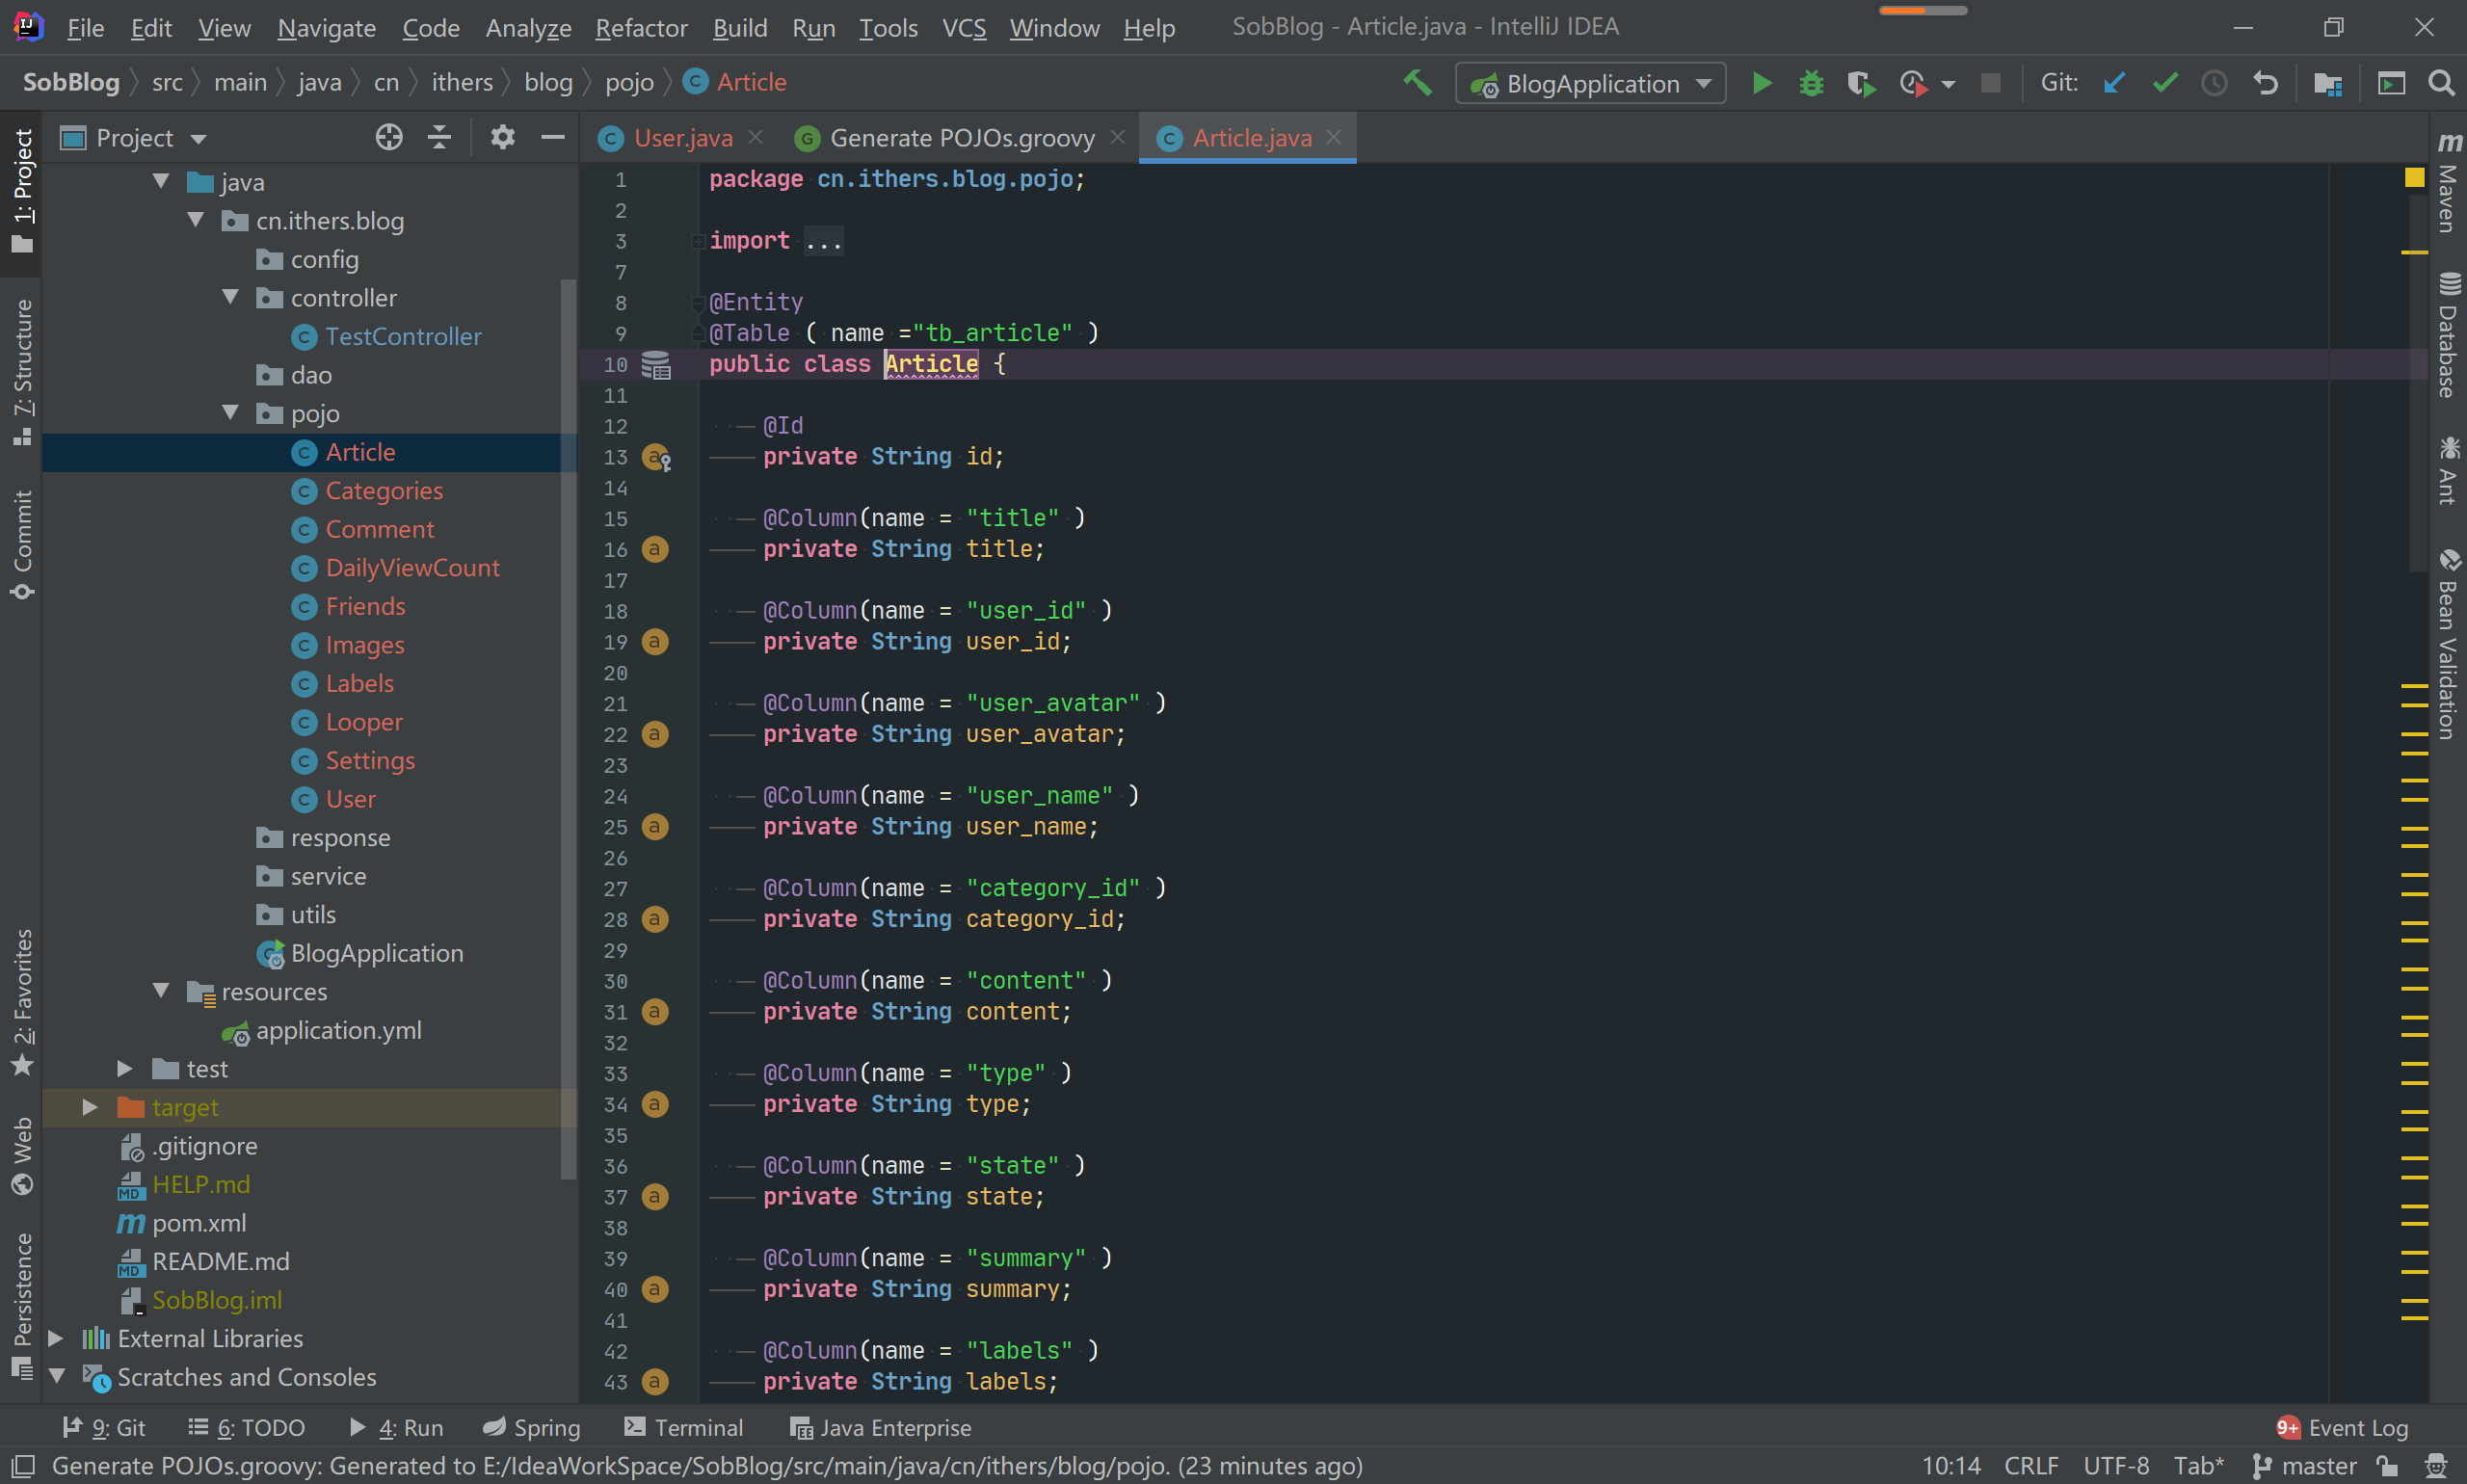The height and width of the screenshot is (1484, 2467).
Task: Click the yellow inspection indicator square
Action: coord(2414,178)
